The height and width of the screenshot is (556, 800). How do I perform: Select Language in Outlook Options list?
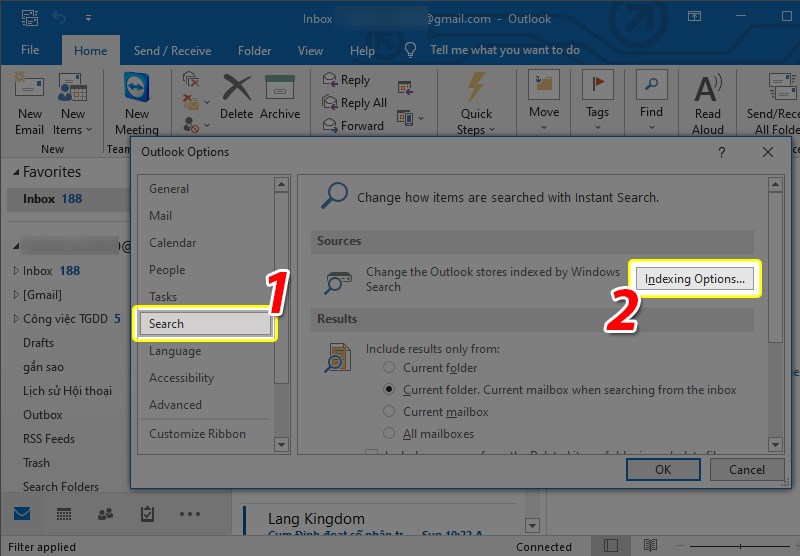click(x=206, y=351)
